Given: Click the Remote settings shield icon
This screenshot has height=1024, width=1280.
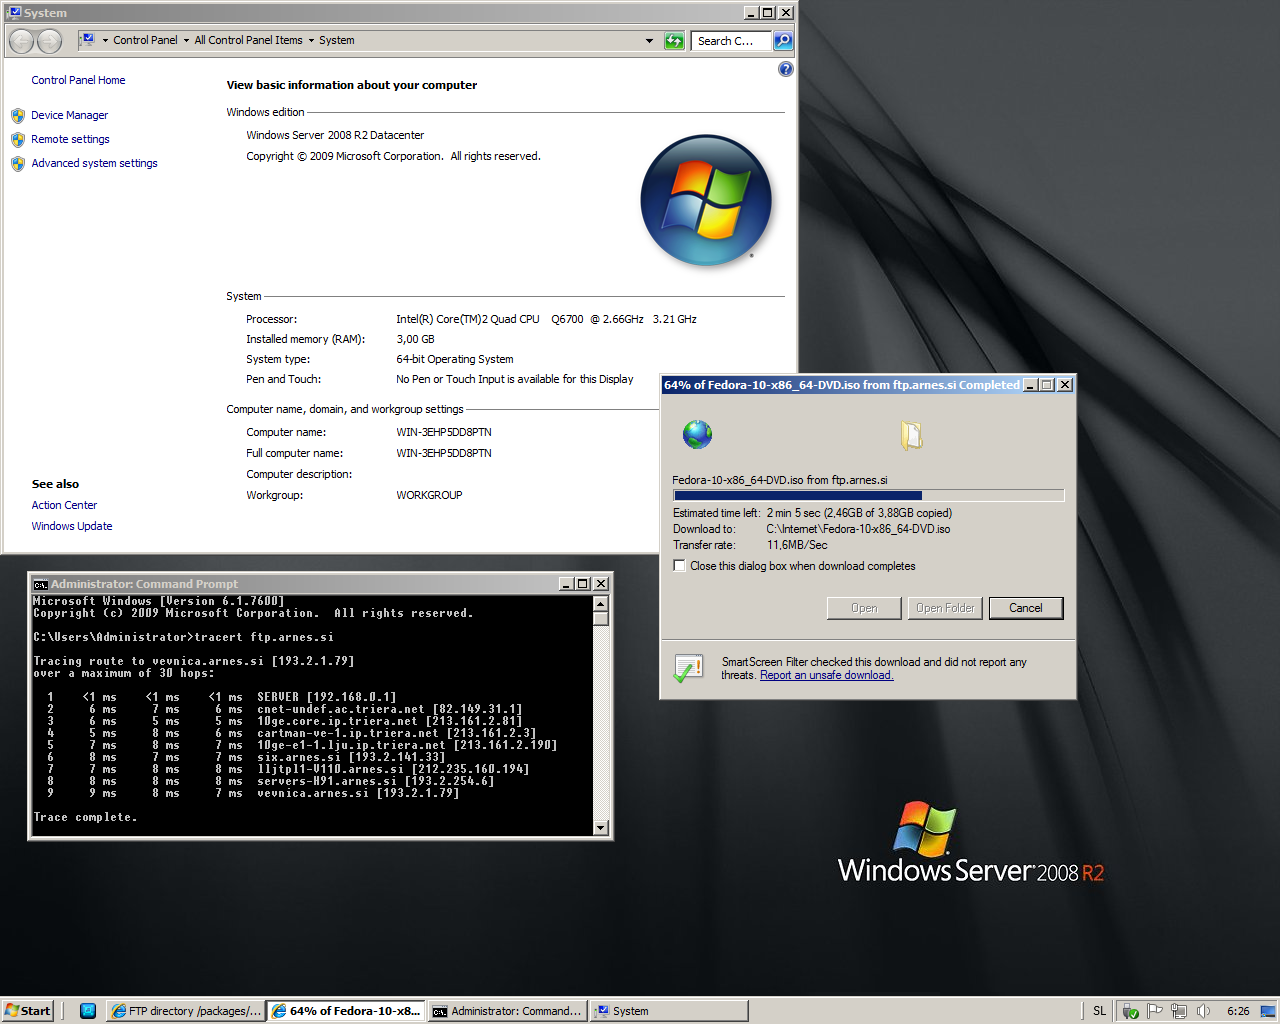Looking at the screenshot, I should pyautogui.click(x=18, y=140).
